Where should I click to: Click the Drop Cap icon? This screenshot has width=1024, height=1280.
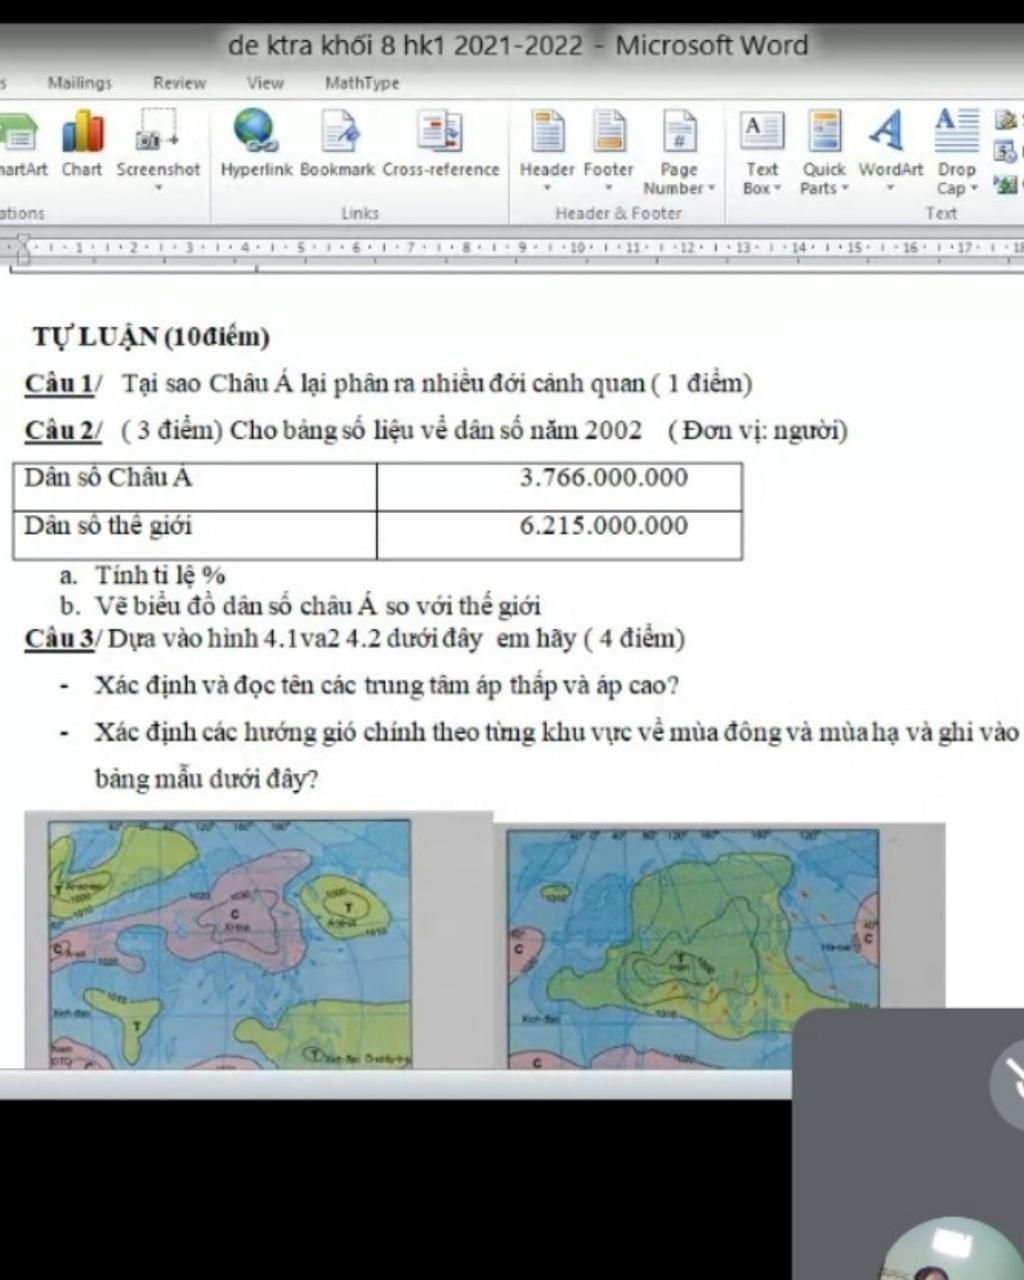point(957,131)
